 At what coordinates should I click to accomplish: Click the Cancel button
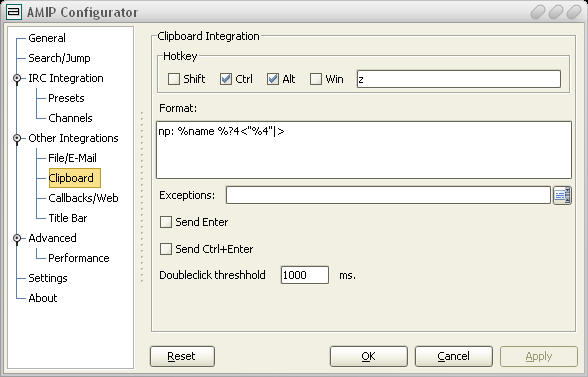(x=454, y=356)
